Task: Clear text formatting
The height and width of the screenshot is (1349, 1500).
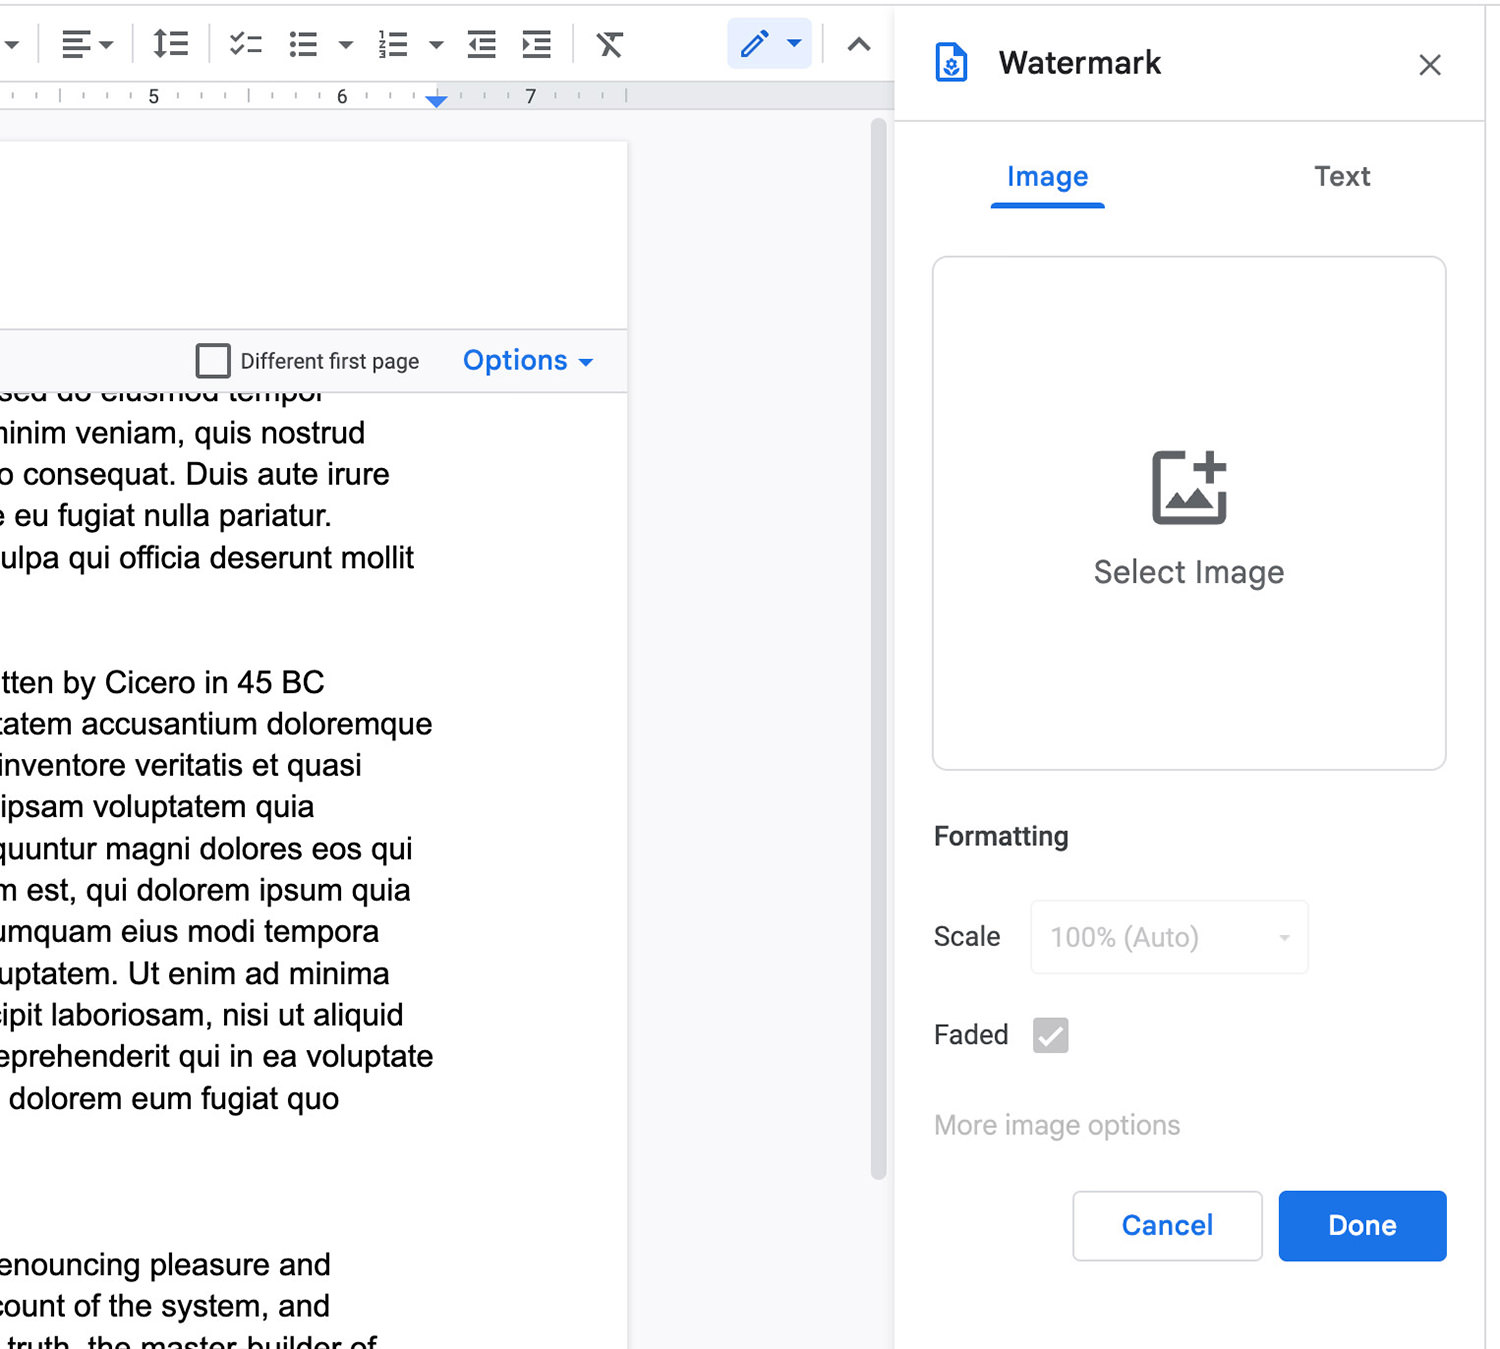Action: (x=609, y=44)
